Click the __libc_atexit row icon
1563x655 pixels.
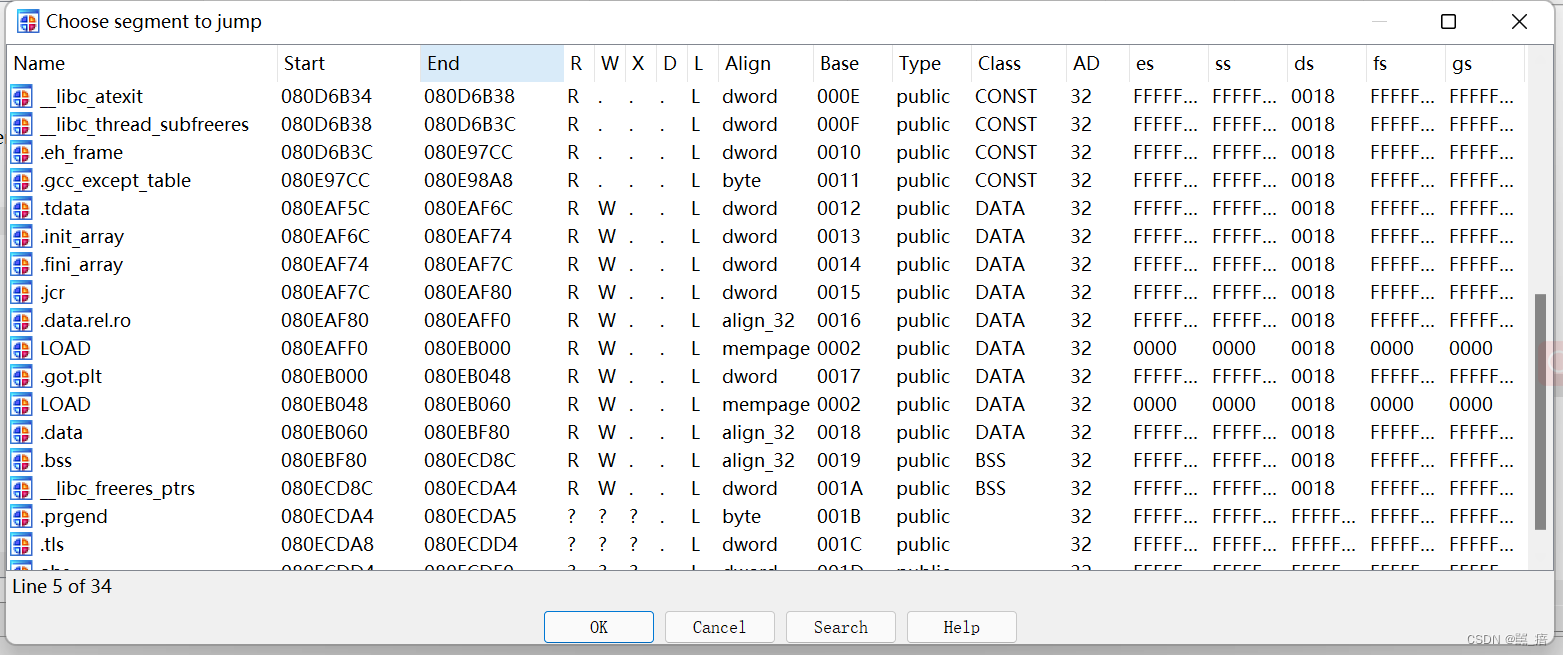click(21, 97)
